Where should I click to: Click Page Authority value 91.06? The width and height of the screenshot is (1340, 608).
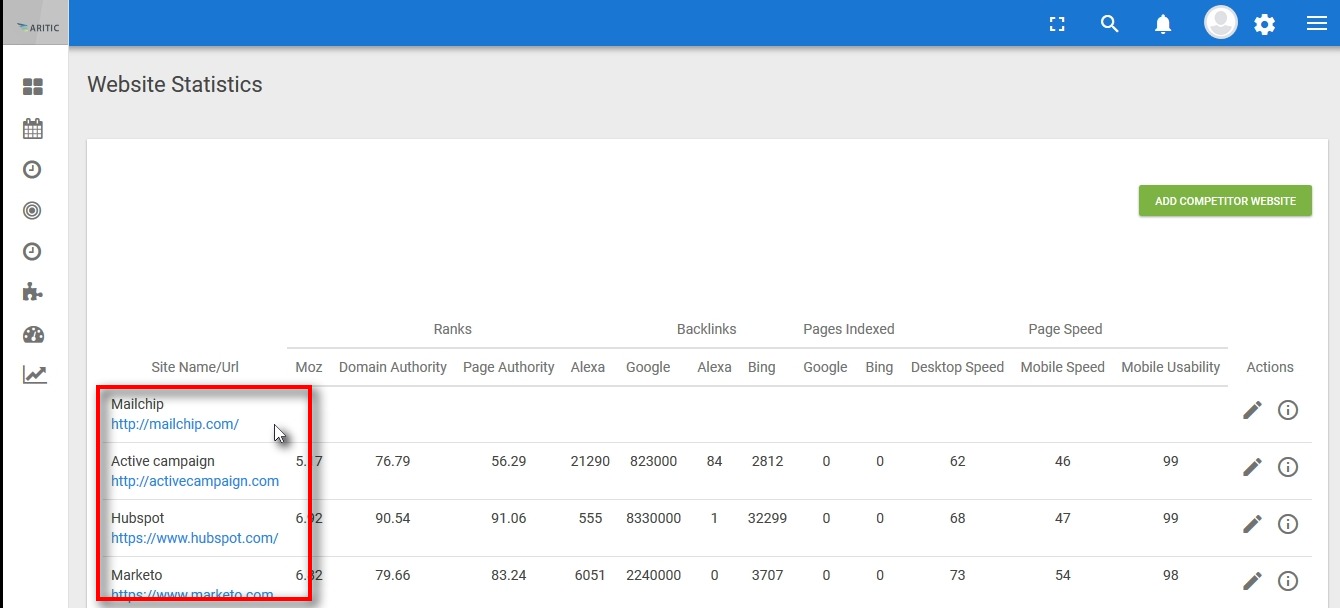(509, 518)
